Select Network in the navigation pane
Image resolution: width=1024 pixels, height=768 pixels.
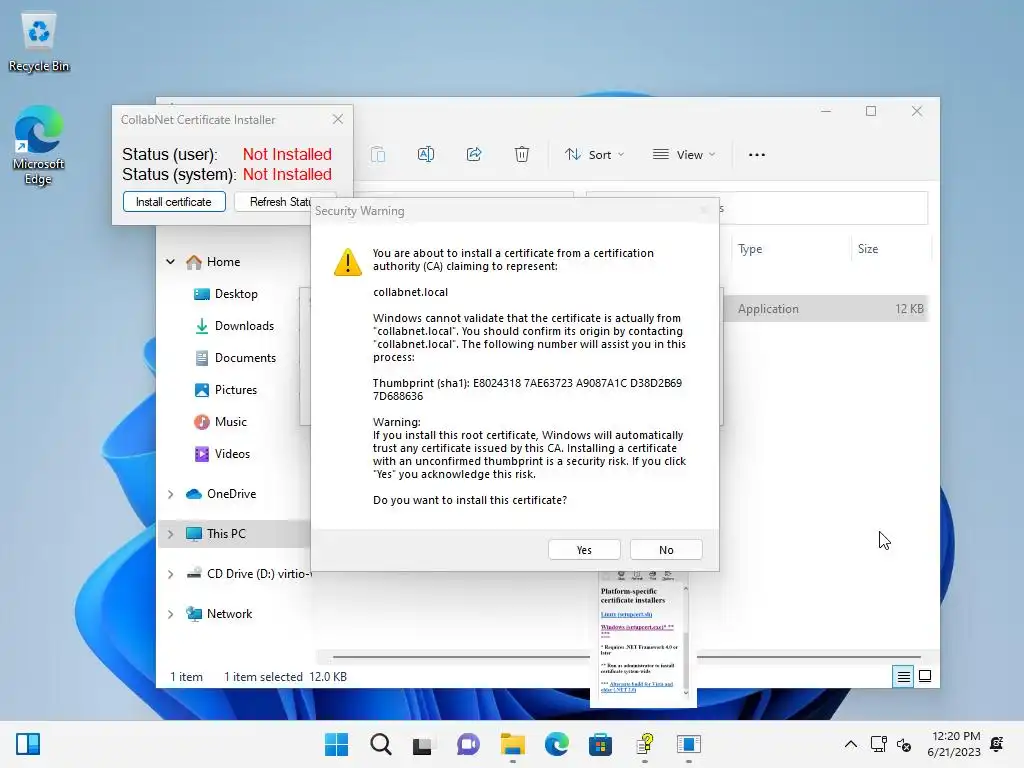(x=229, y=614)
